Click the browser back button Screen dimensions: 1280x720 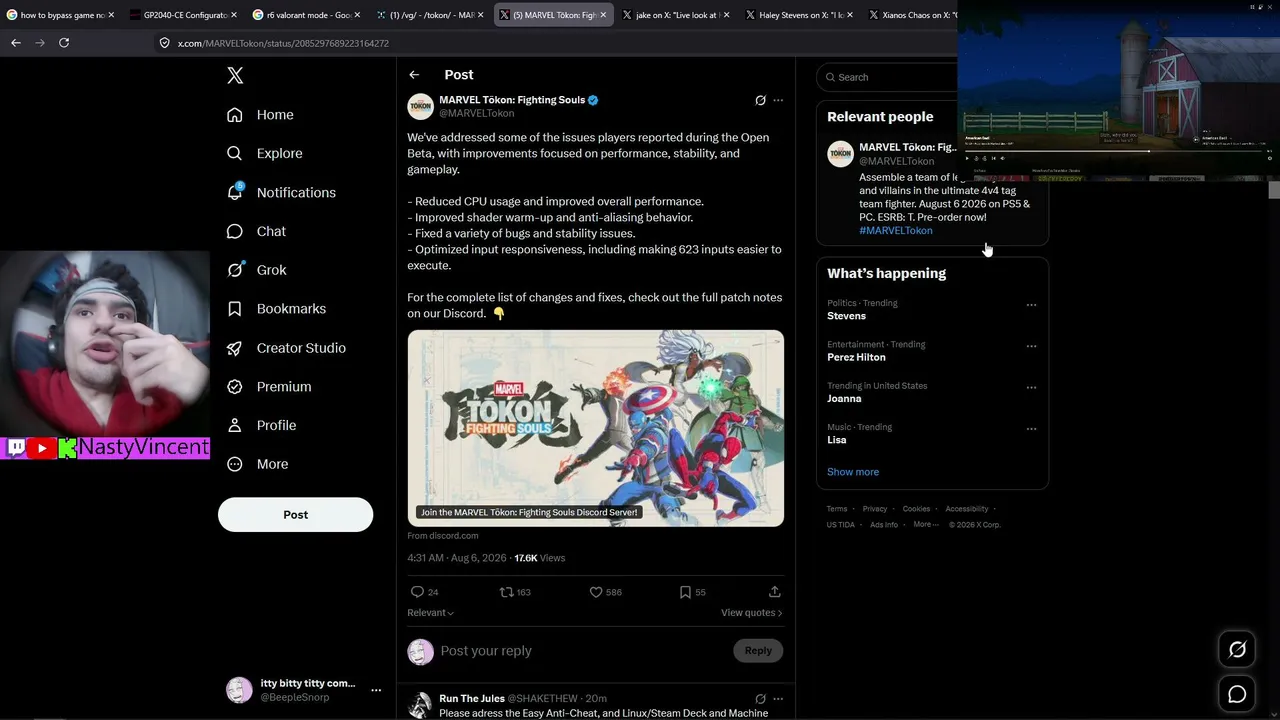click(x=16, y=43)
